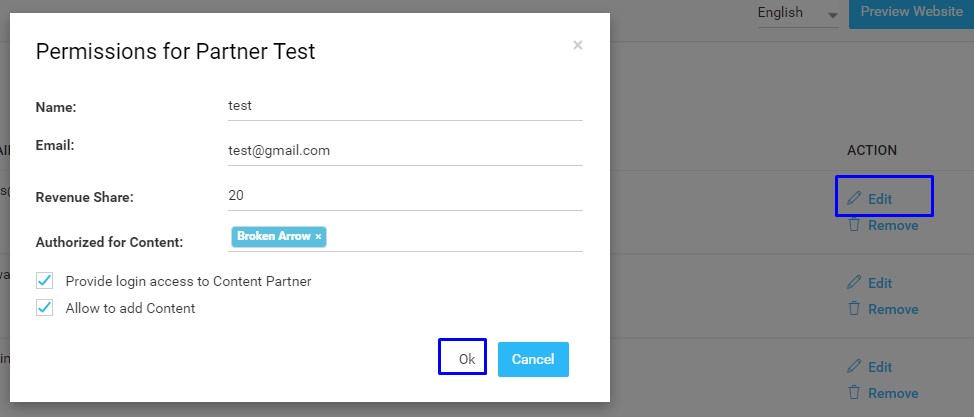This screenshot has height=417, width=974.
Task: Click the Cancel button
Action: click(533, 359)
